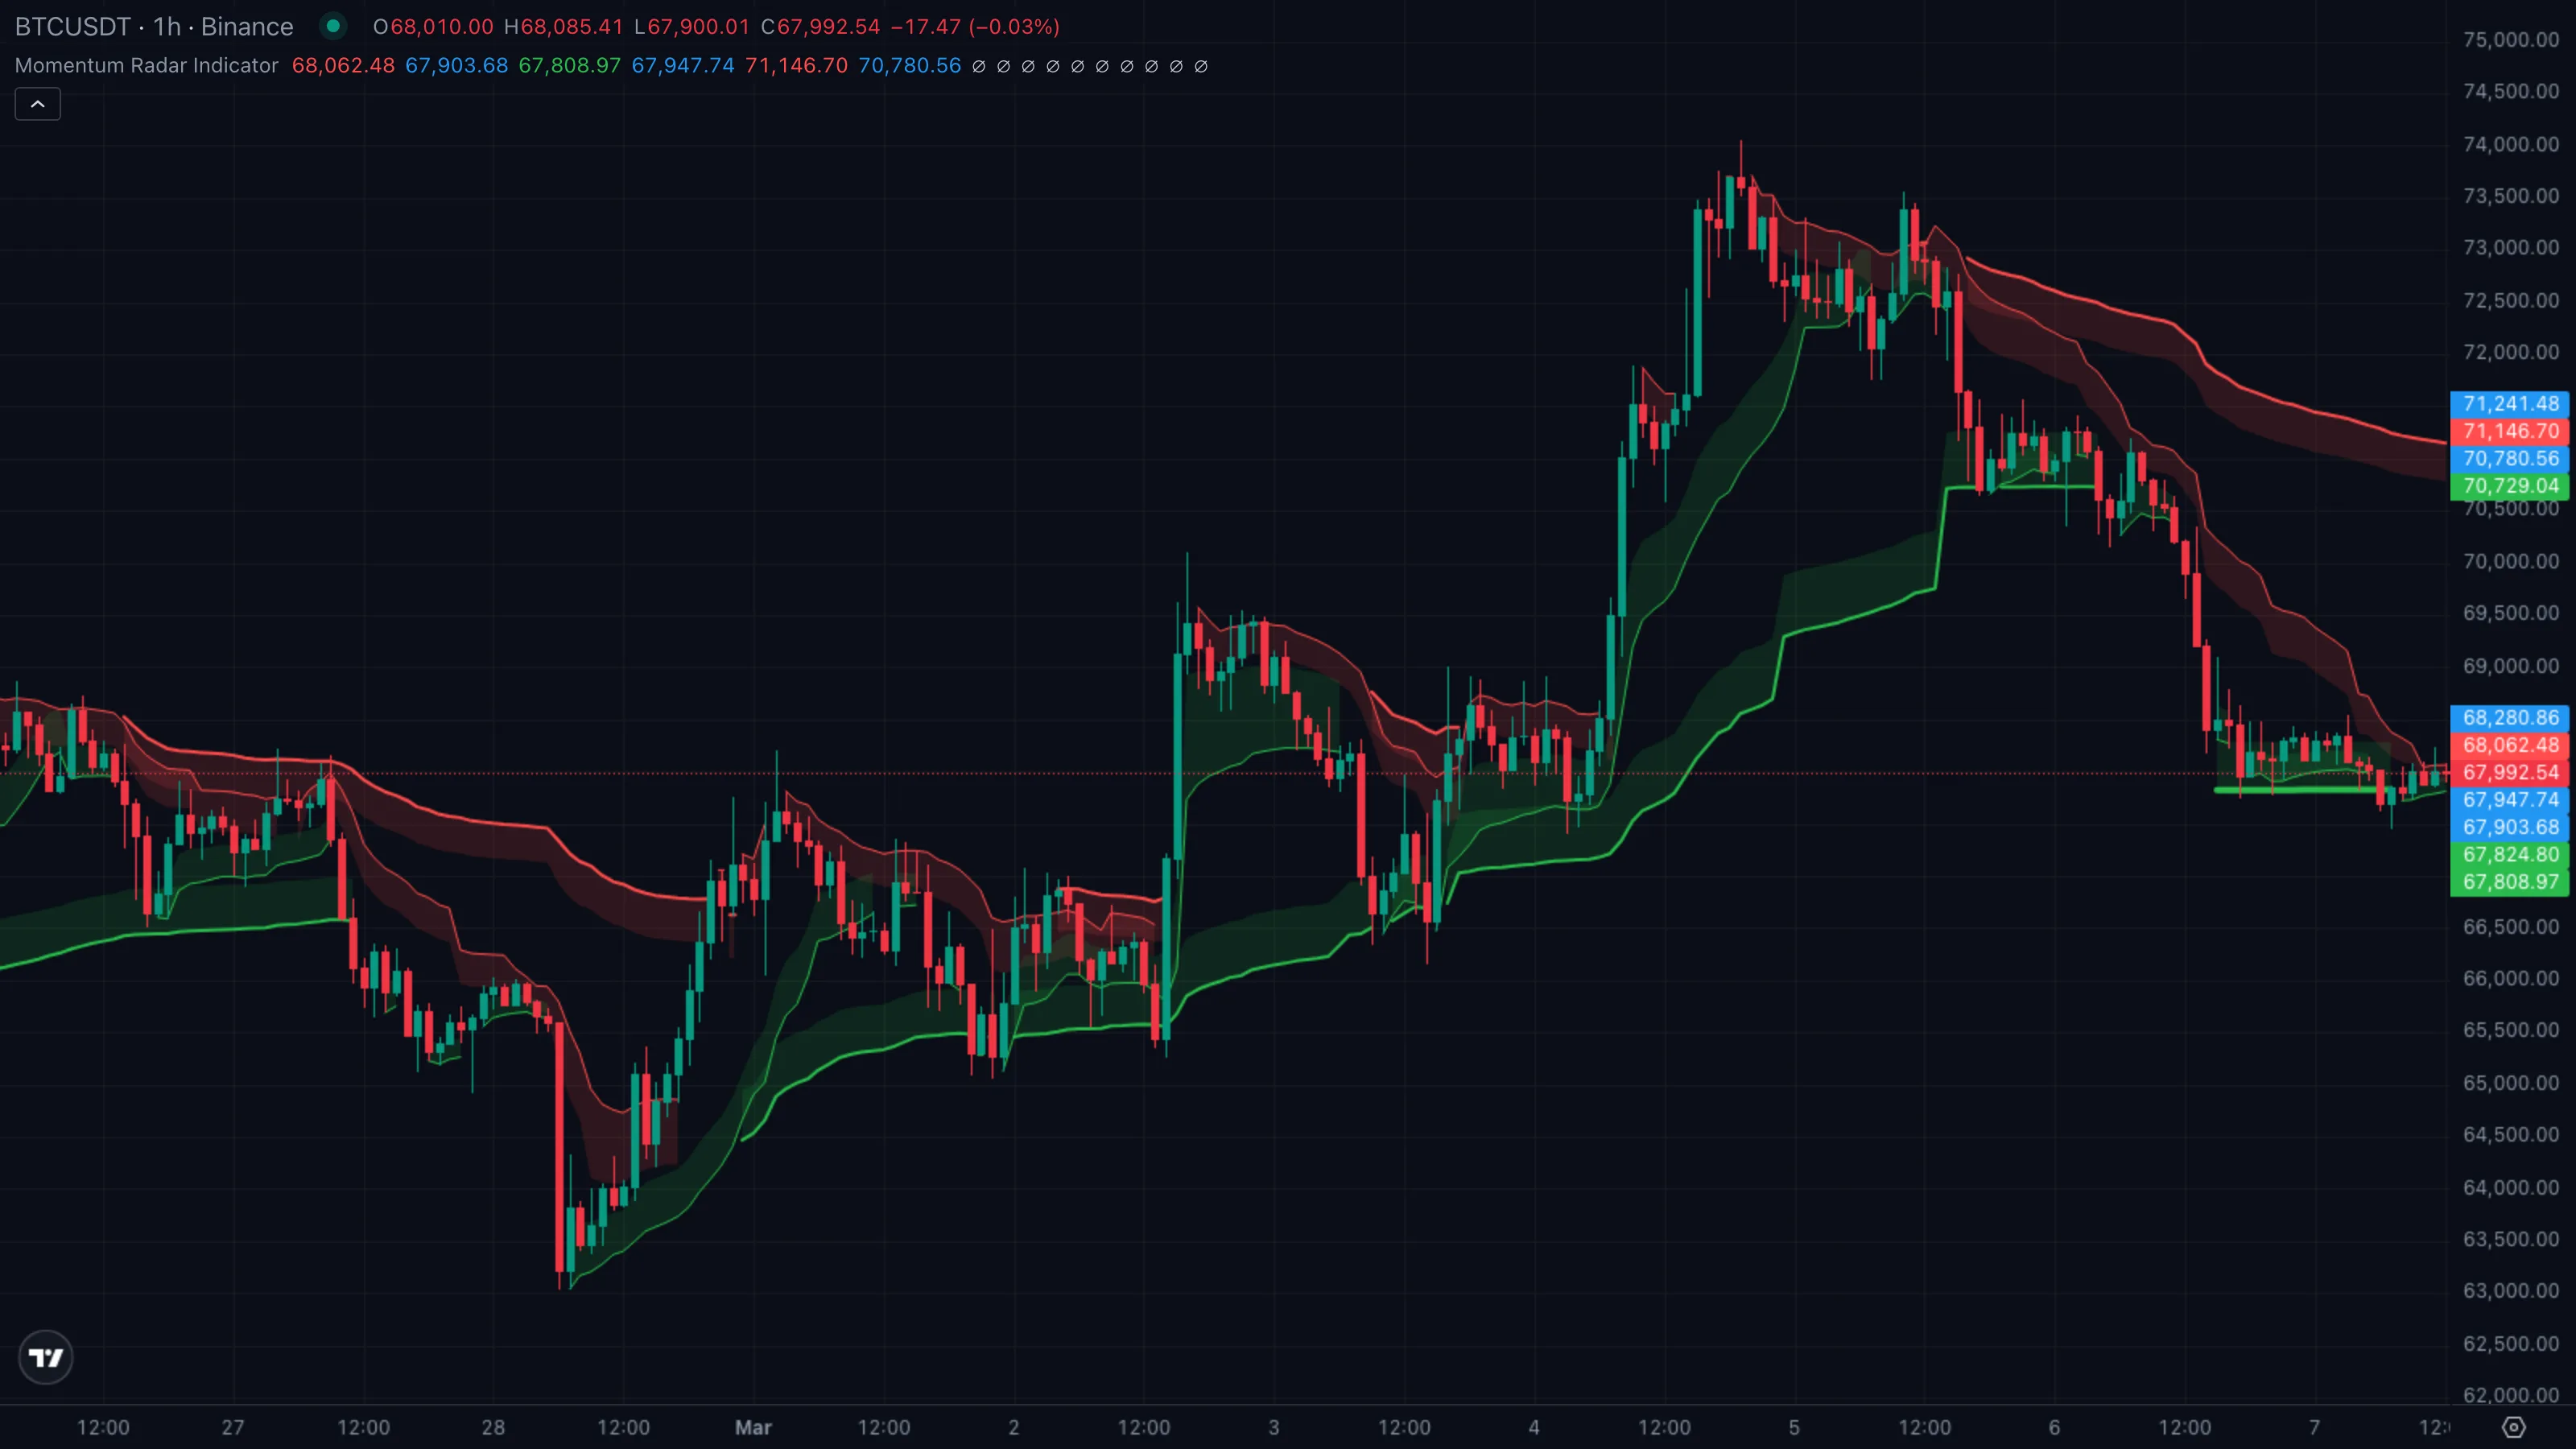This screenshot has height=1449, width=2576.
Task: Click indicator legend value 70,780.56
Action: point(909,66)
